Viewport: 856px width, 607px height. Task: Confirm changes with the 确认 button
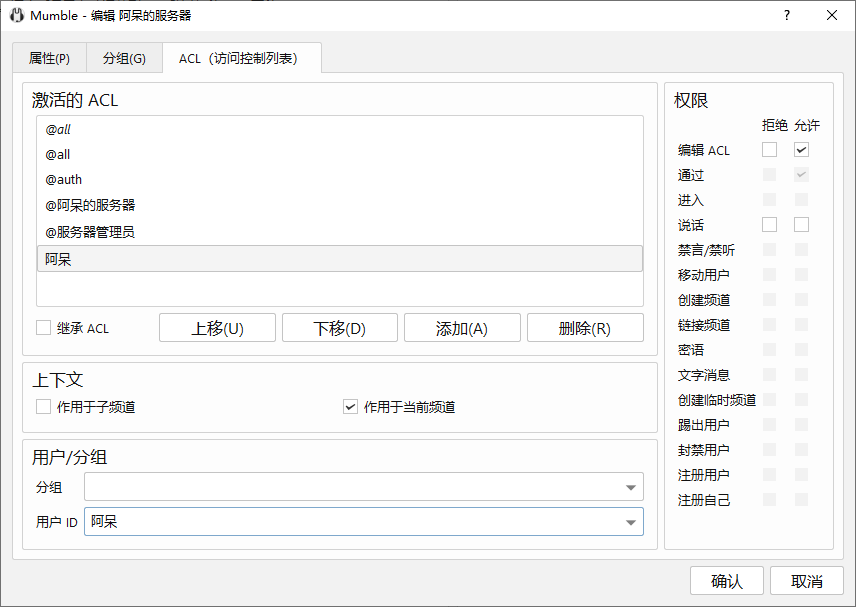pyautogui.click(x=727, y=581)
